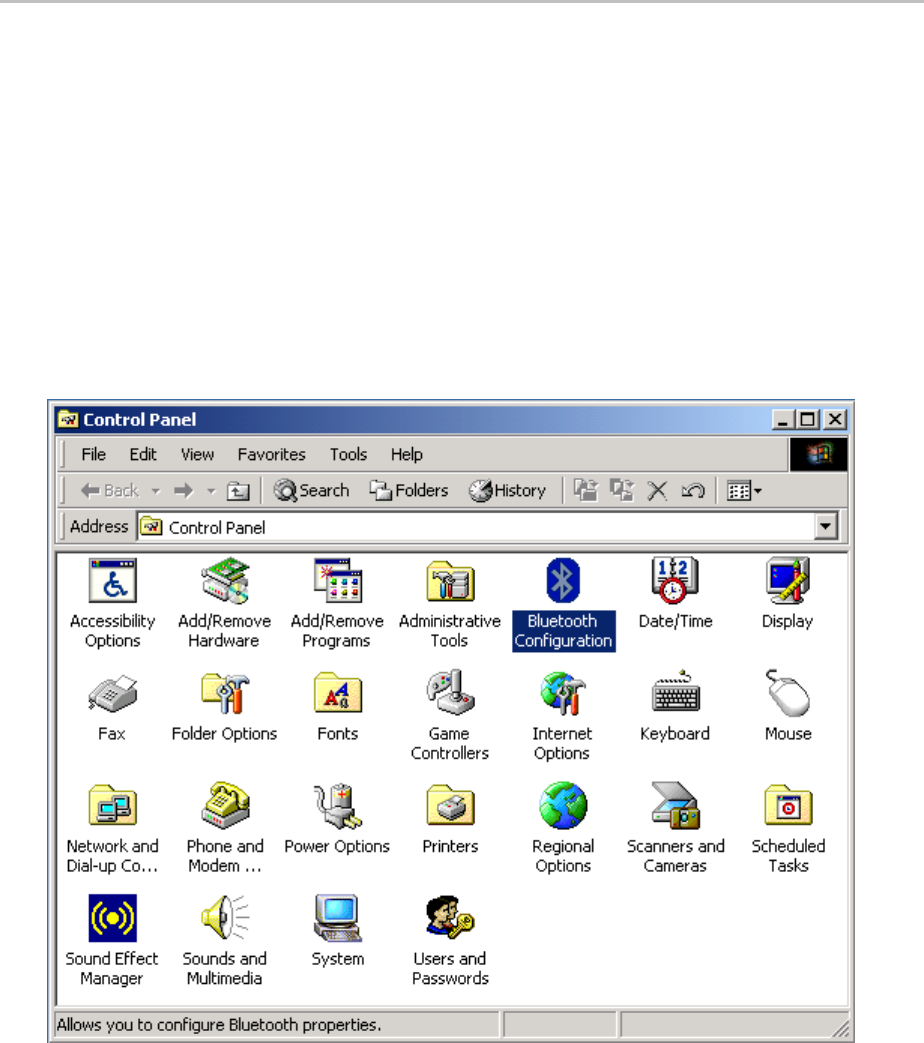
Task: Minimize the Control Panel window
Action: coord(783,420)
